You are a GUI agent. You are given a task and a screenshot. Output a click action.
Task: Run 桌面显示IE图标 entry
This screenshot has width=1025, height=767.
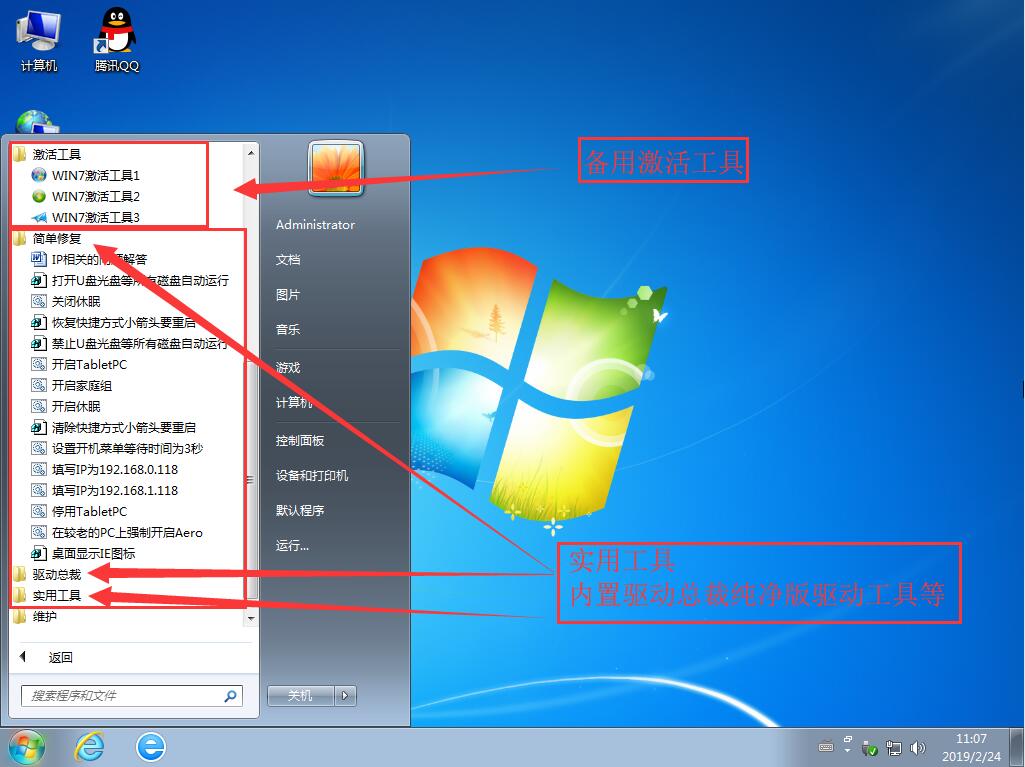click(84, 553)
